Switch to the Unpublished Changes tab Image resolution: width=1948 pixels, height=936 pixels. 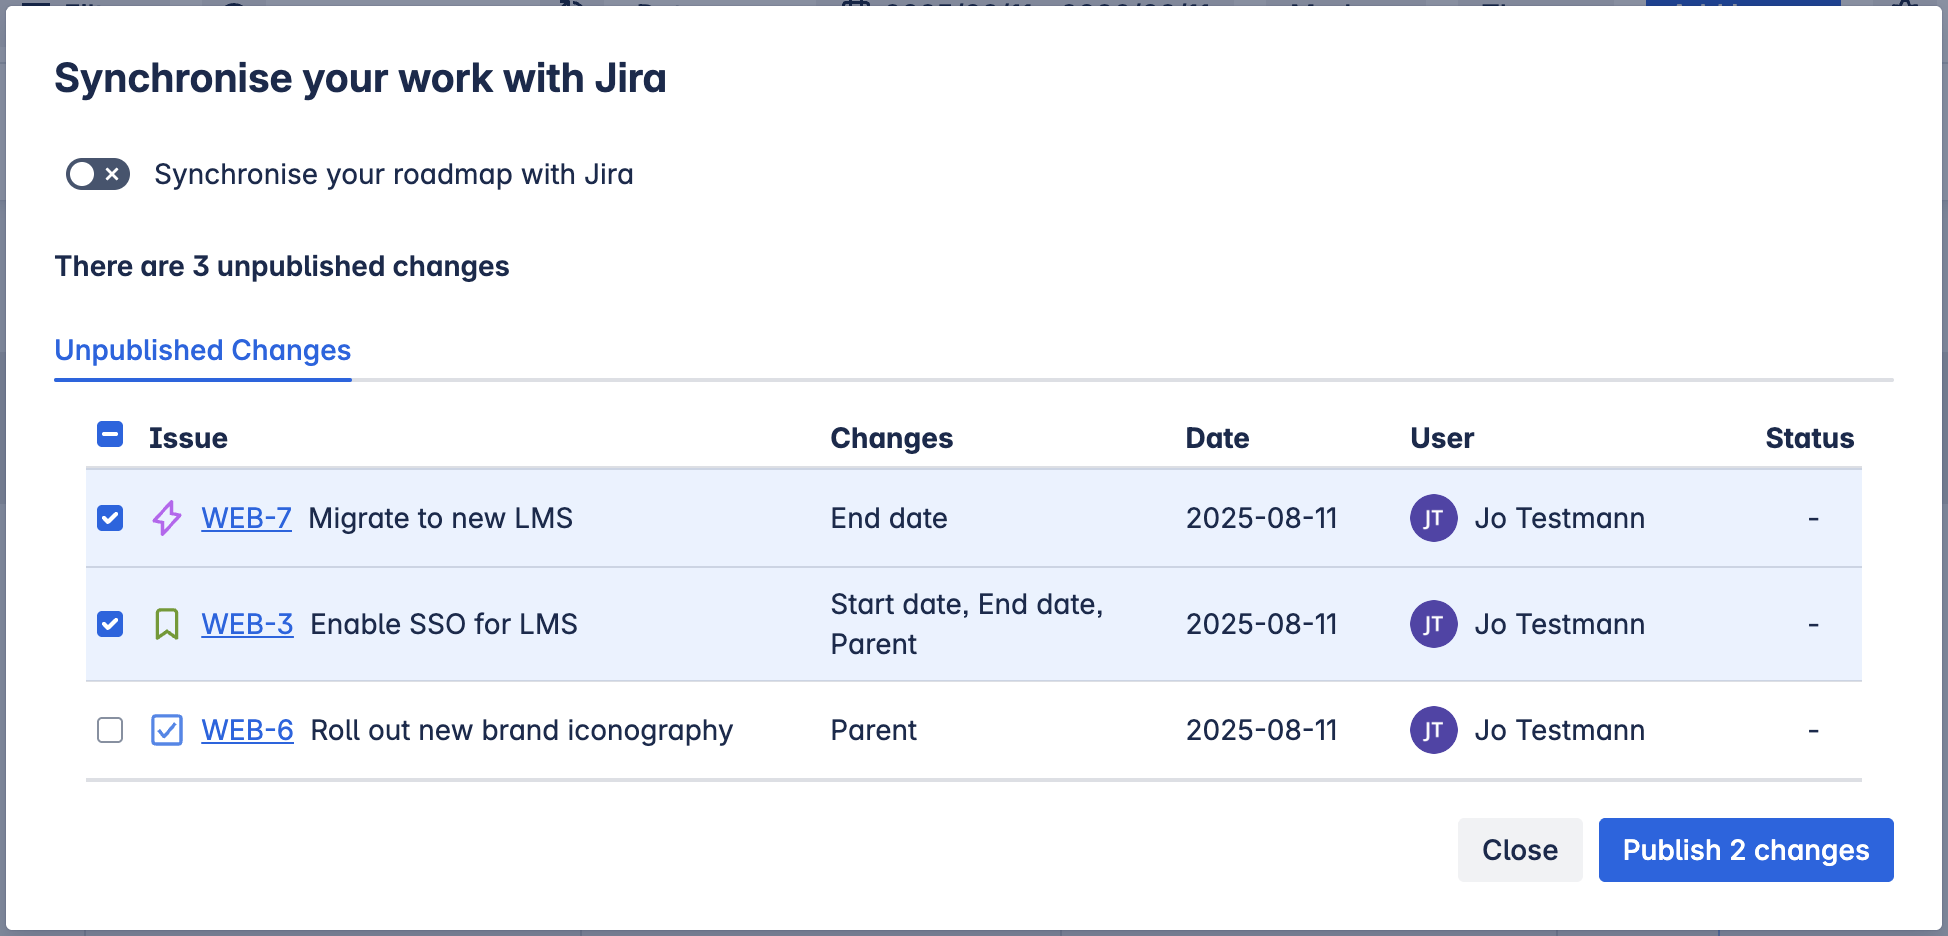tap(202, 350)
